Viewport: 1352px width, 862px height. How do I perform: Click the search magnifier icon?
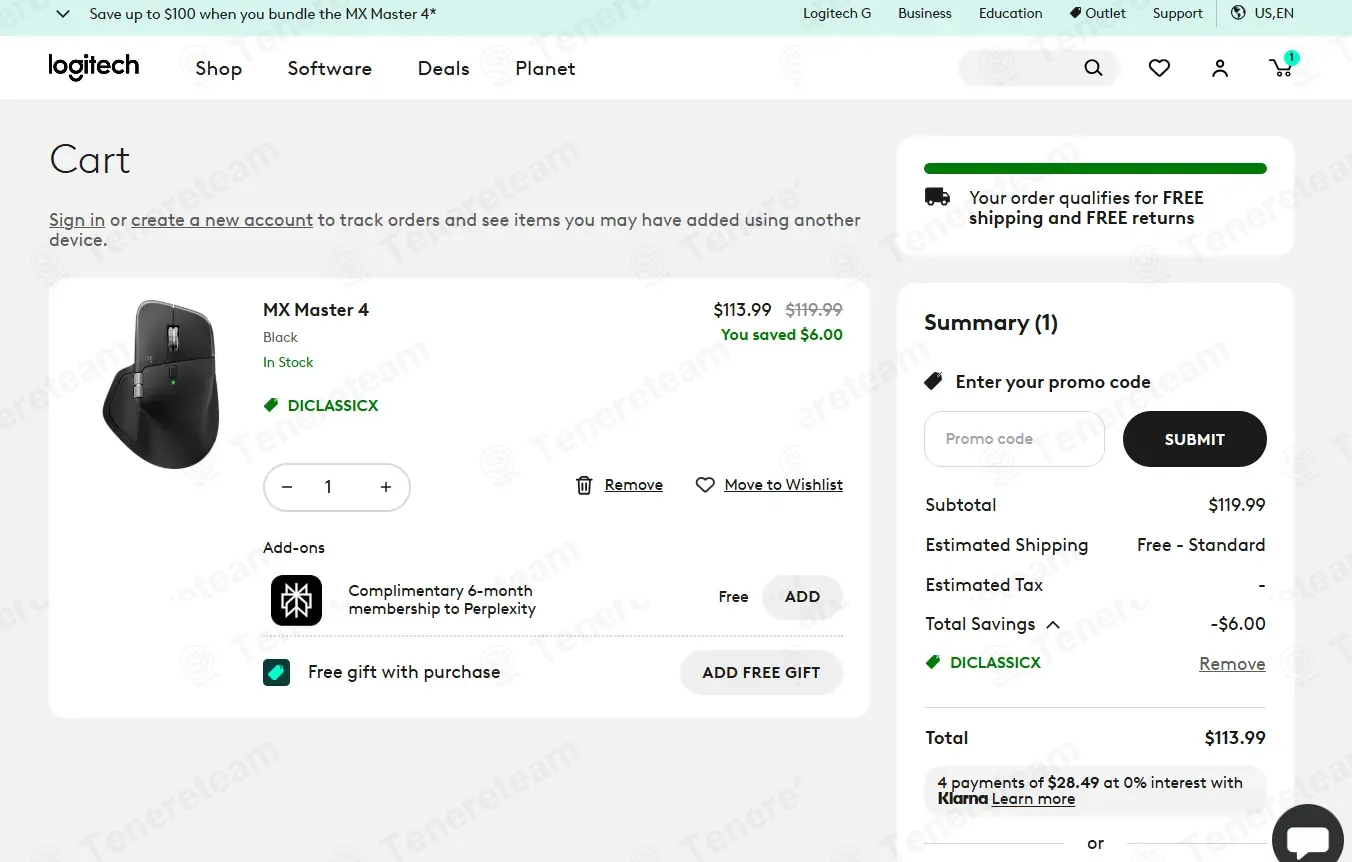click(x=1093, y=68)
